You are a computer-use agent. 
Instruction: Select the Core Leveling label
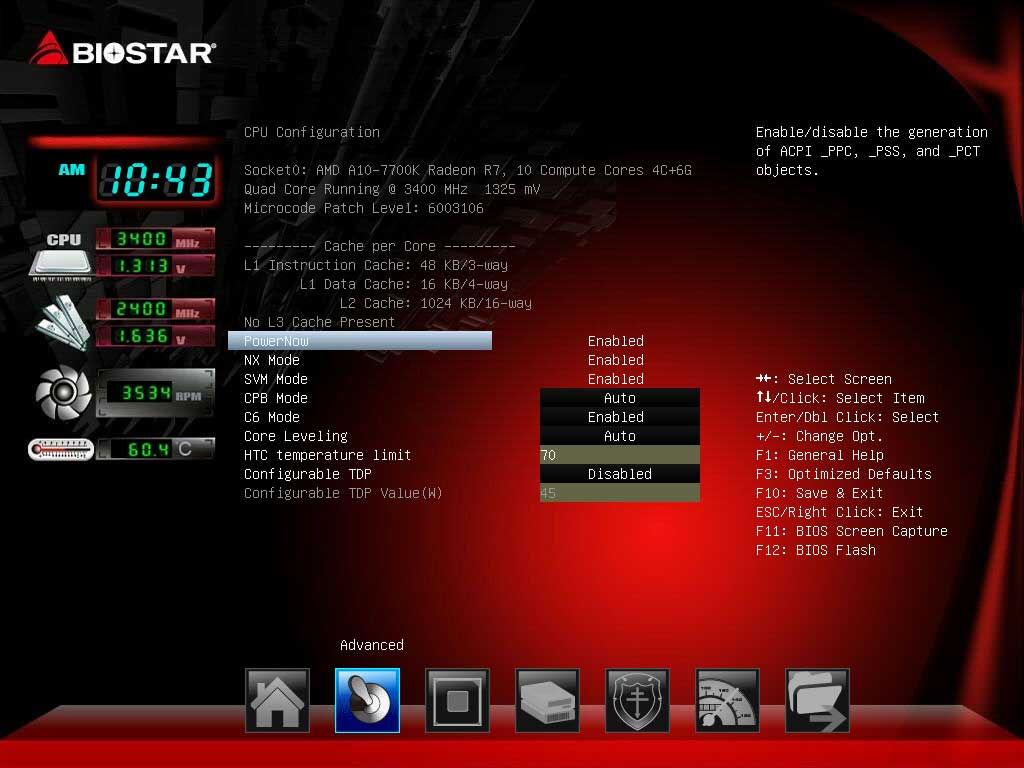(x=296, y=436)
